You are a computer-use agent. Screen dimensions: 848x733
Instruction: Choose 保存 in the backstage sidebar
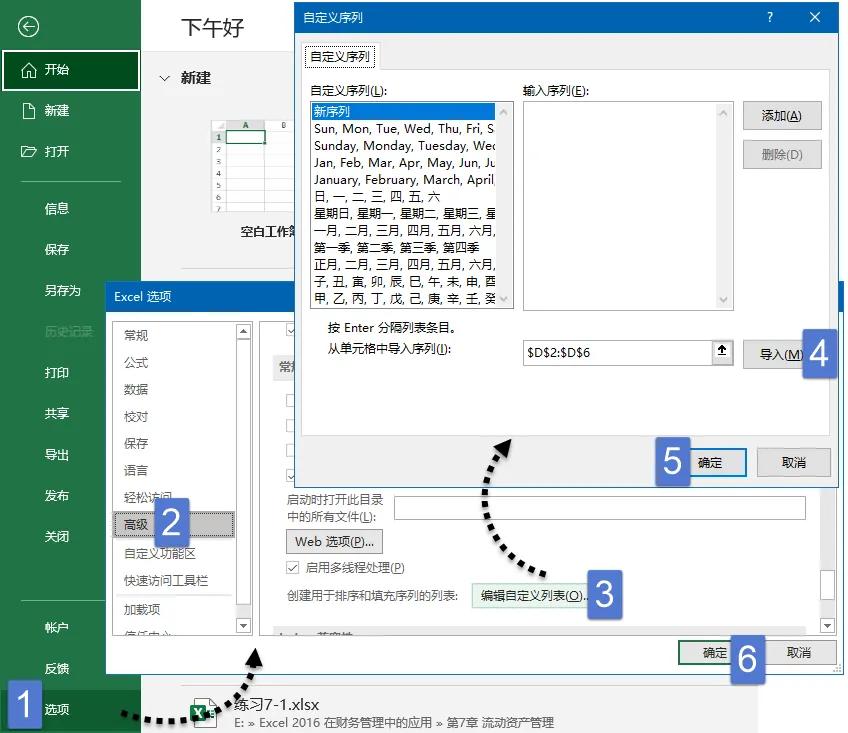(56, 249)
